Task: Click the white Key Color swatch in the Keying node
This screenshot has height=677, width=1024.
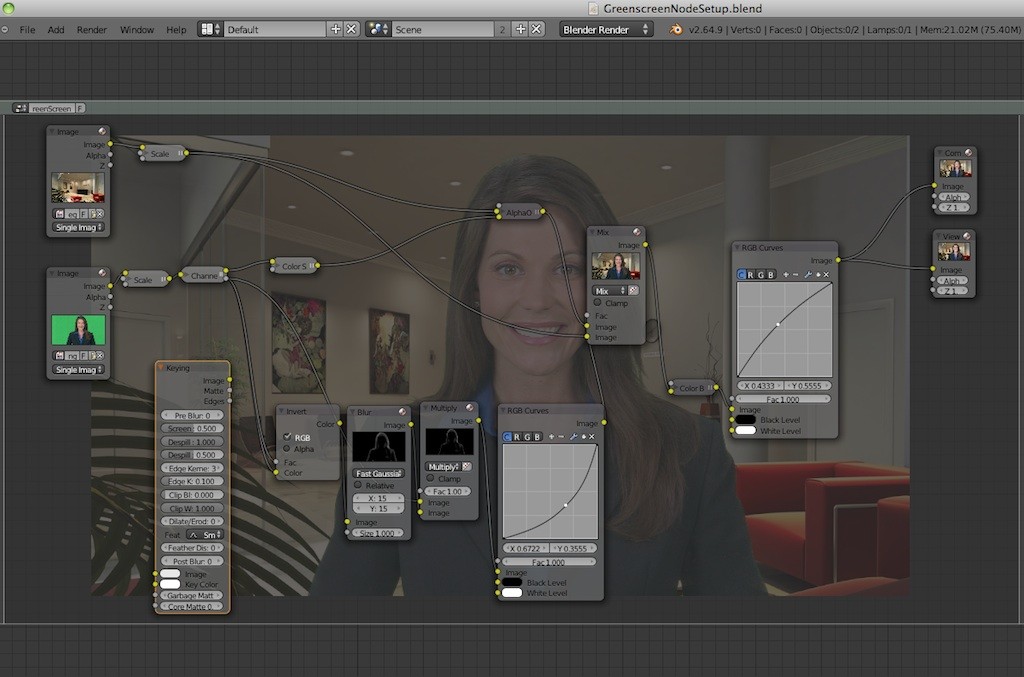Action: click(170, 585)
